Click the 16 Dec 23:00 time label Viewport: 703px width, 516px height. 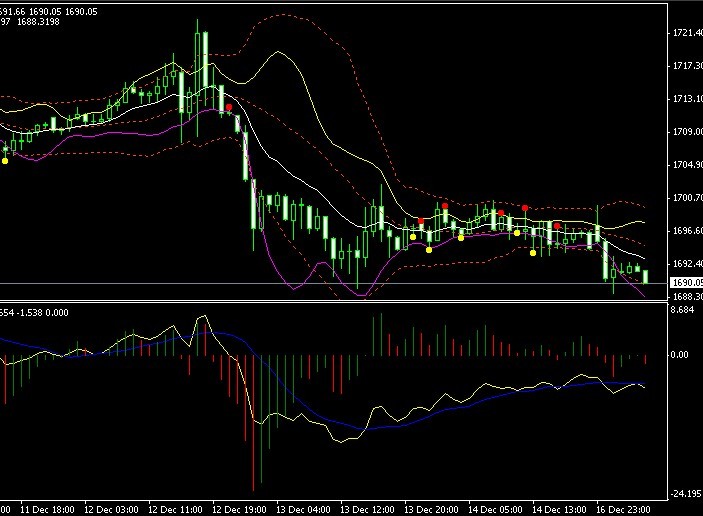623,510
